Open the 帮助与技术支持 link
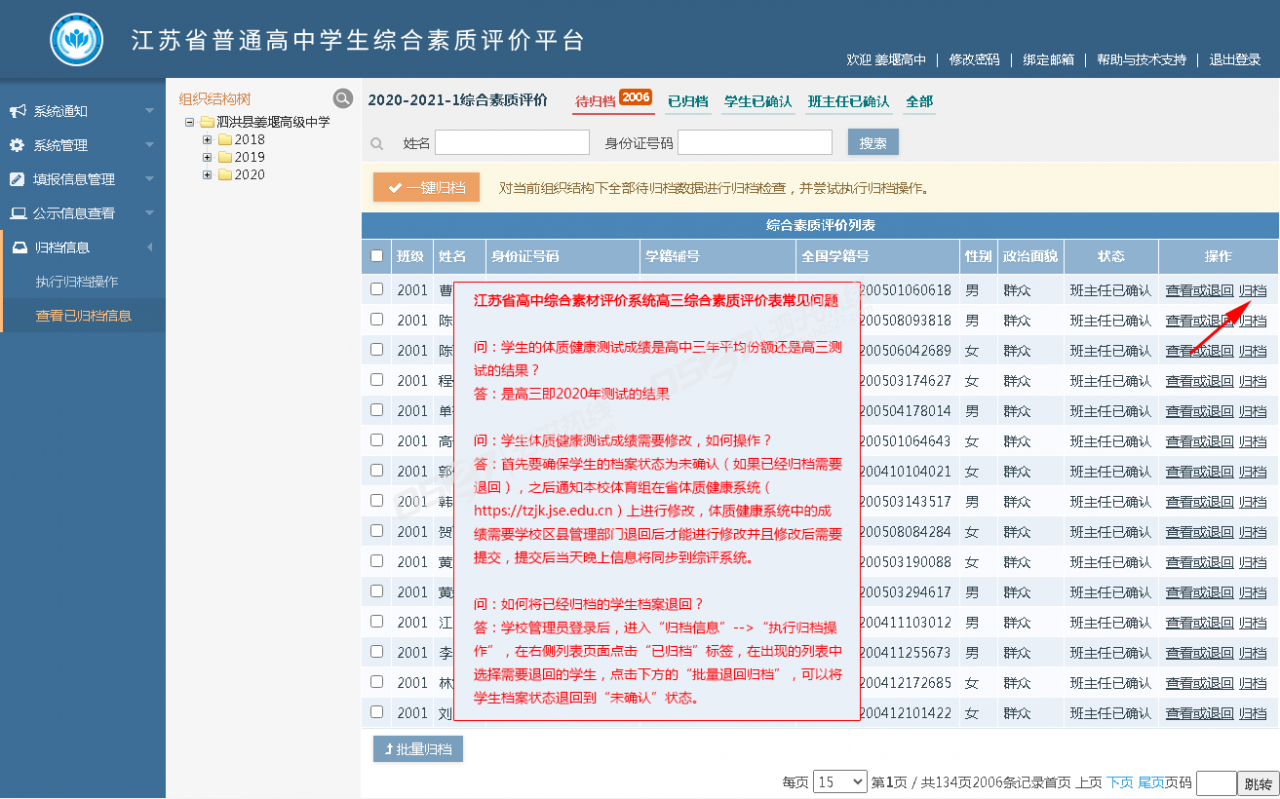Screen dimensions: 1280x799 (1141, 60)
